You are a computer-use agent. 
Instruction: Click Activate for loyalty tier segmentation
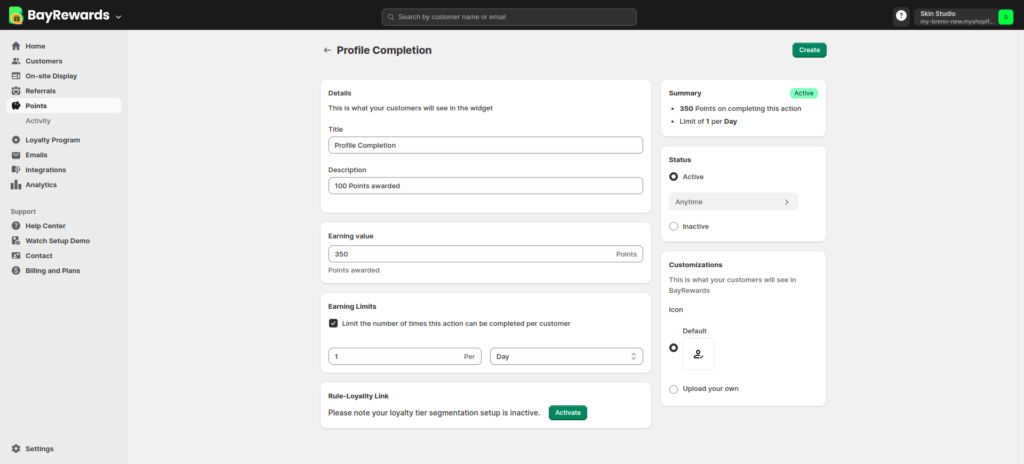[x=567, y=412]
